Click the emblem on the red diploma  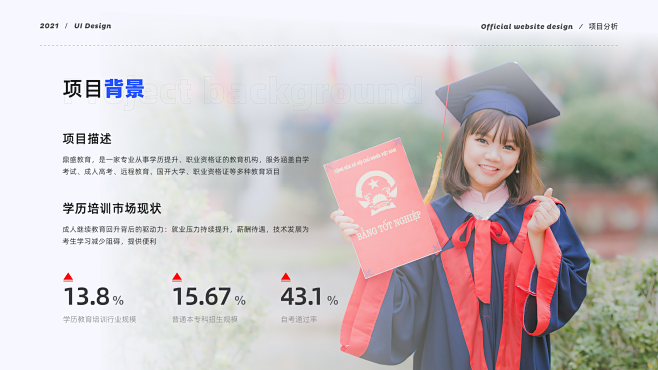pos(376,193)
